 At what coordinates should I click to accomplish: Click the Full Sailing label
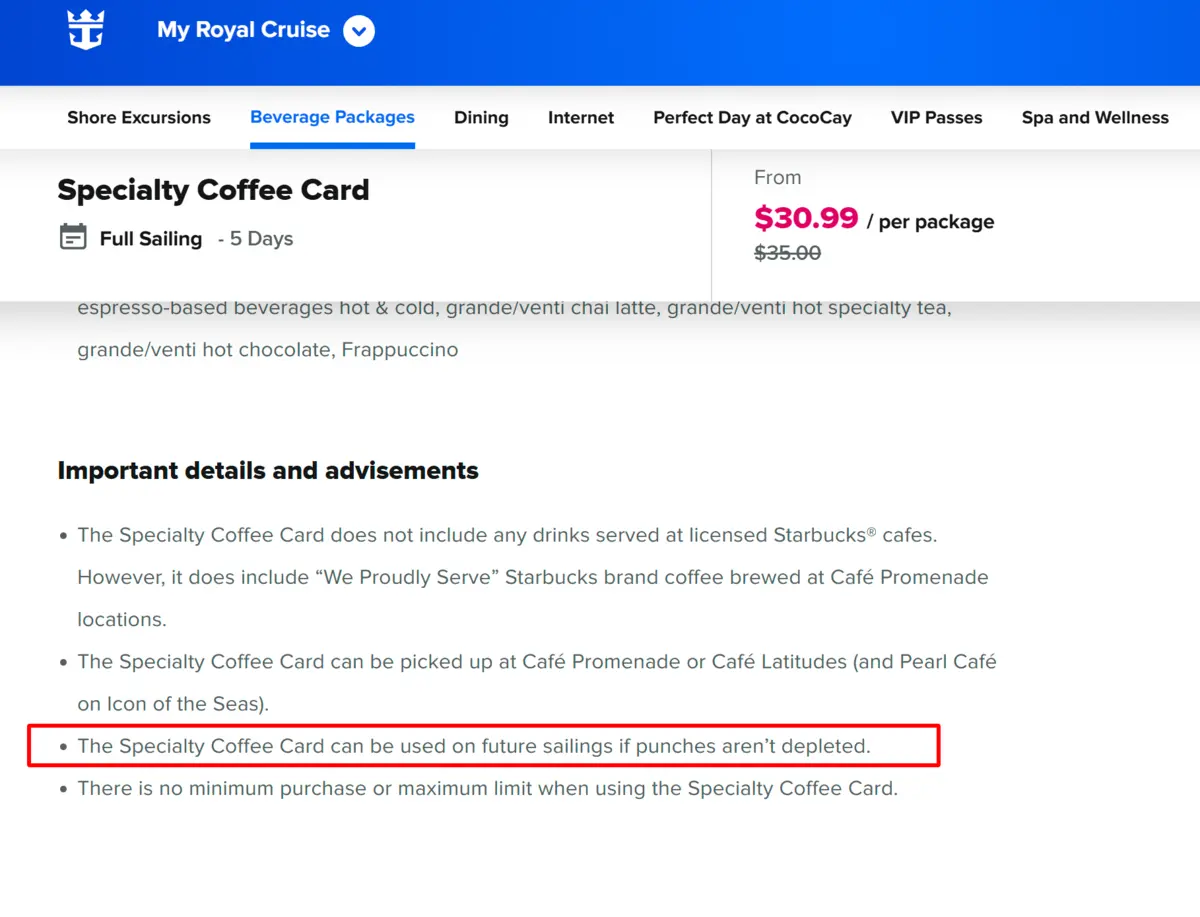click(151, 239)
